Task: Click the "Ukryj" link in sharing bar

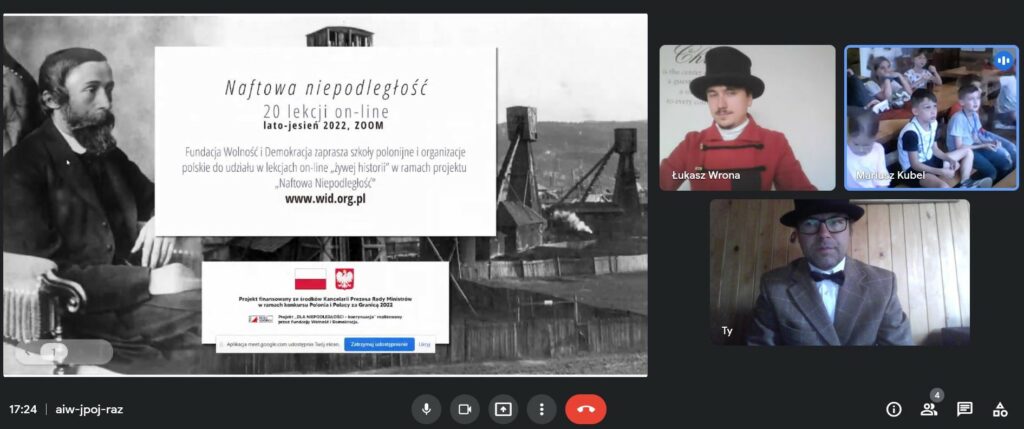Action: point(425,344)
